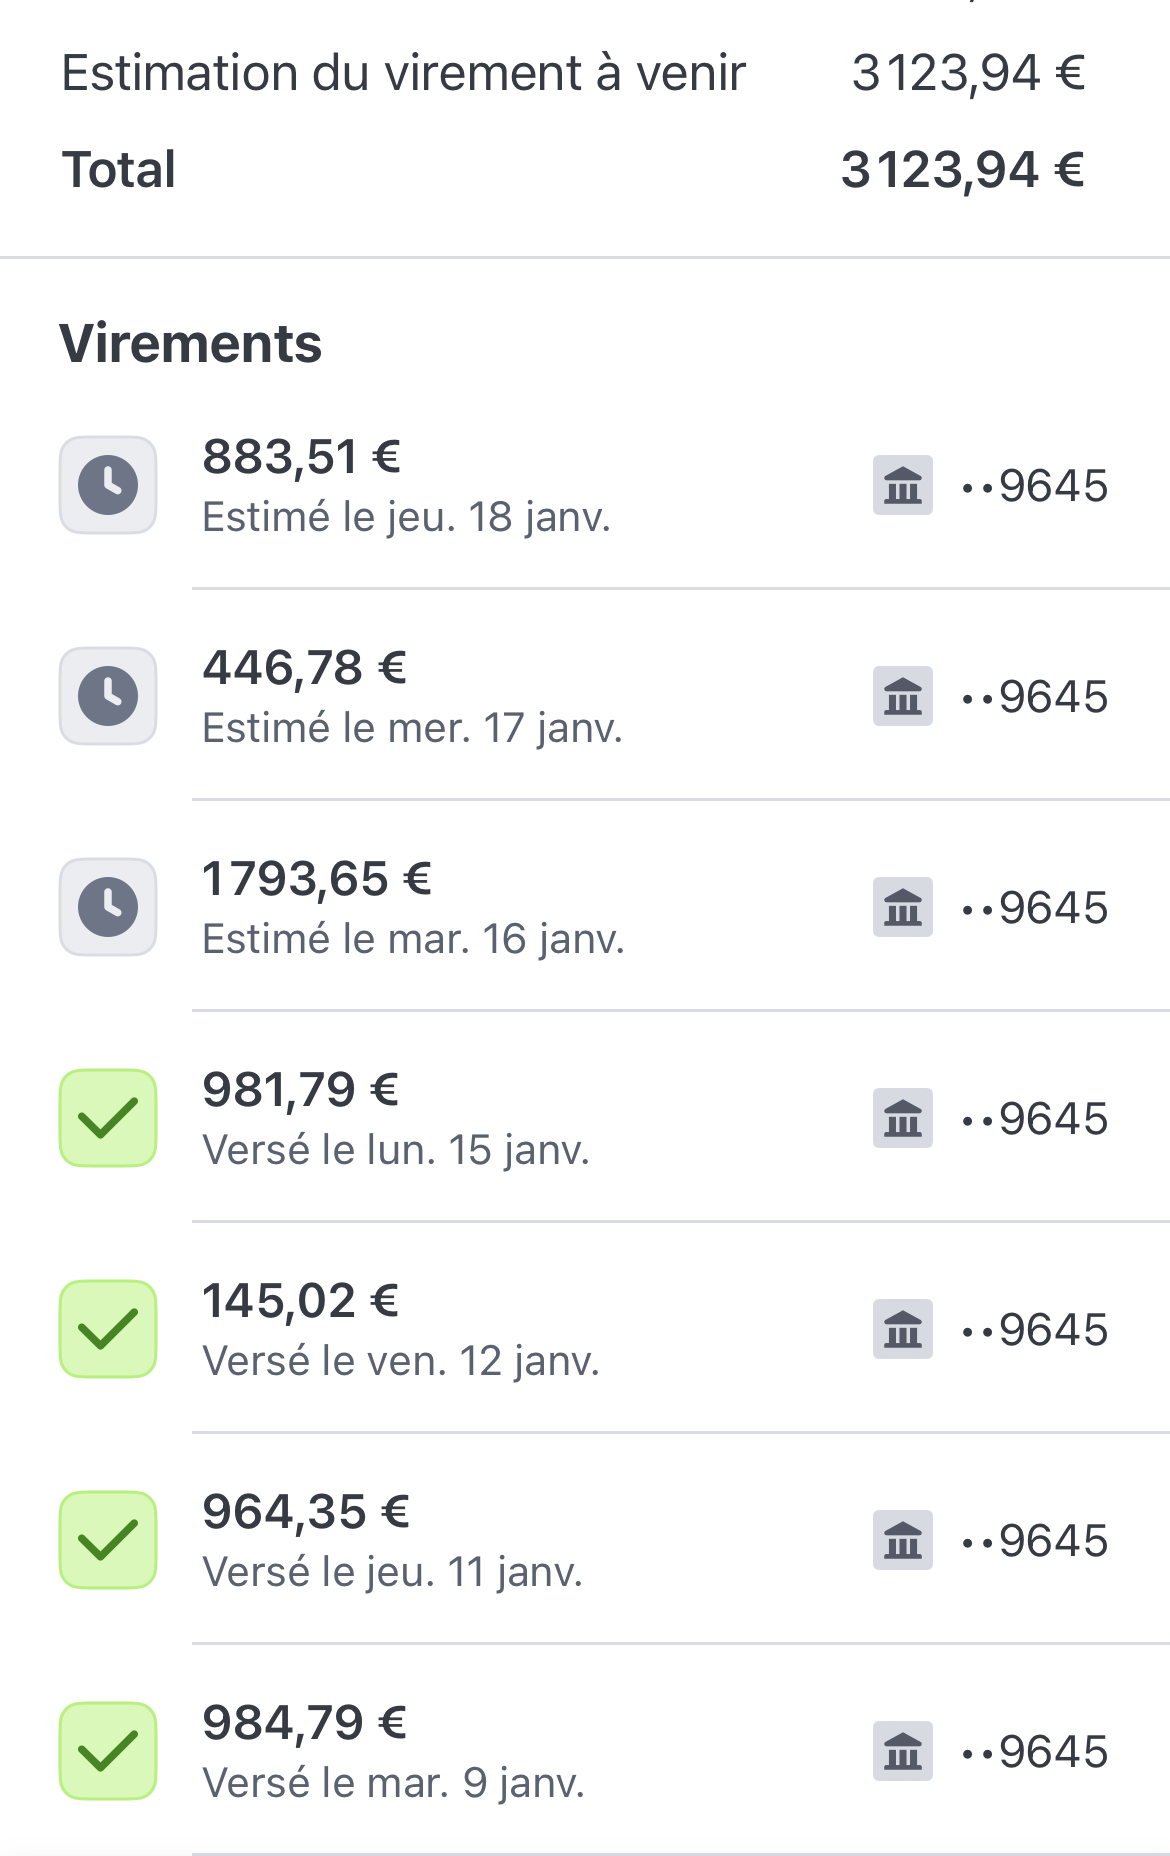Click the Total amount 3123,94 €
The width and height of the screenshot is (1170, 1856).
point(962,170)
